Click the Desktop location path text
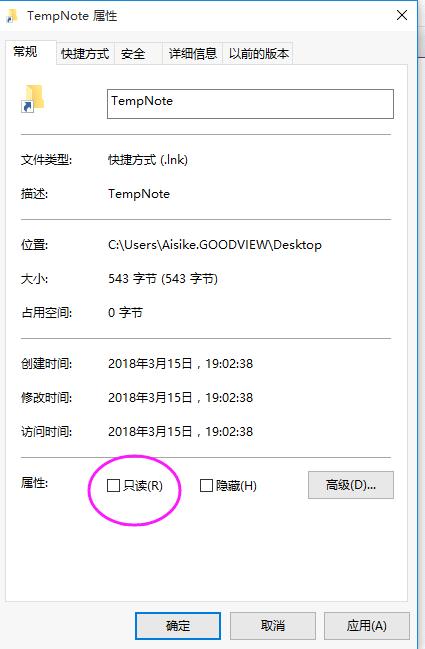425x649 pixels. click(215, 245)
